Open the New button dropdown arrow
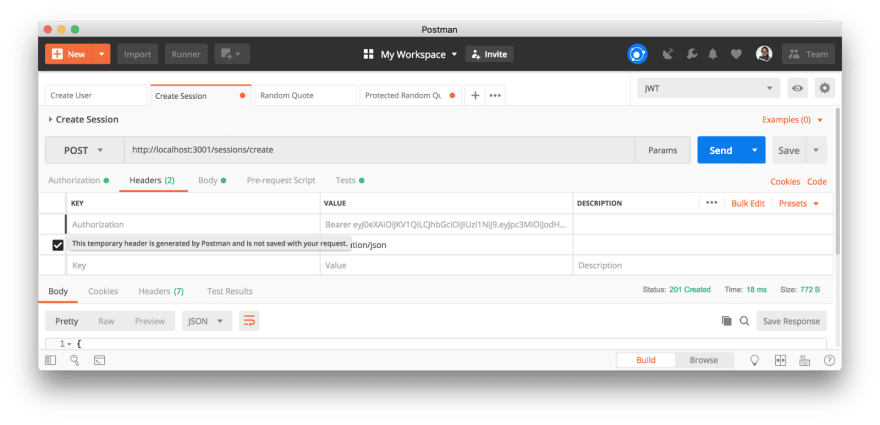 (102, 54)
